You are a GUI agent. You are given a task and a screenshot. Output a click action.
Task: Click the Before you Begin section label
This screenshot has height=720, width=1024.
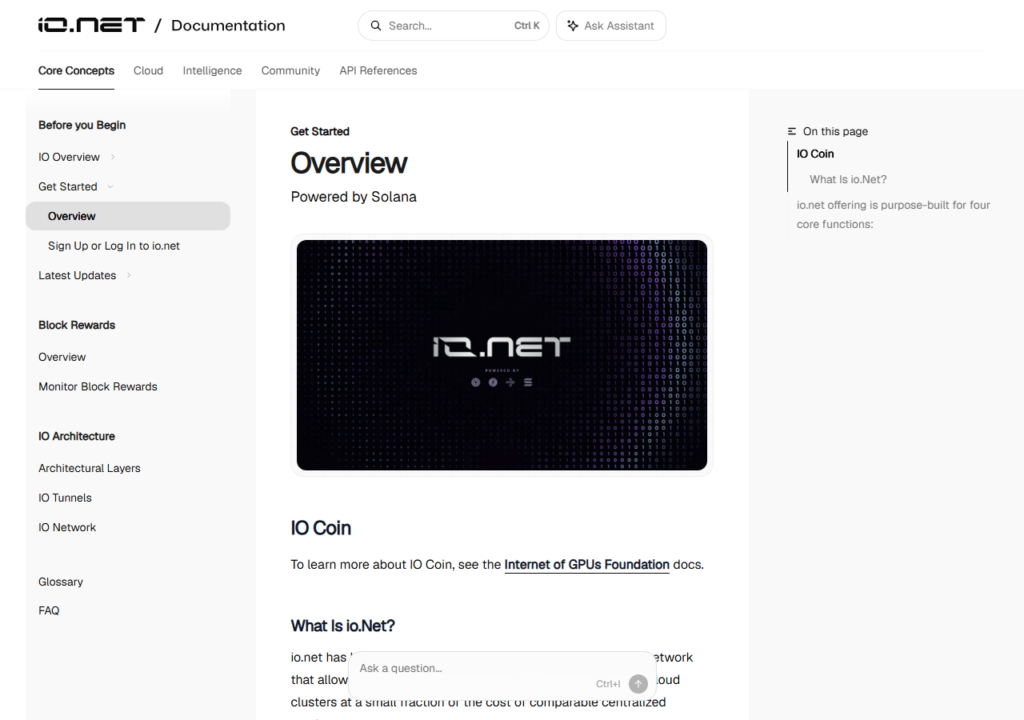pyautogui.click(x=82, y=125)
